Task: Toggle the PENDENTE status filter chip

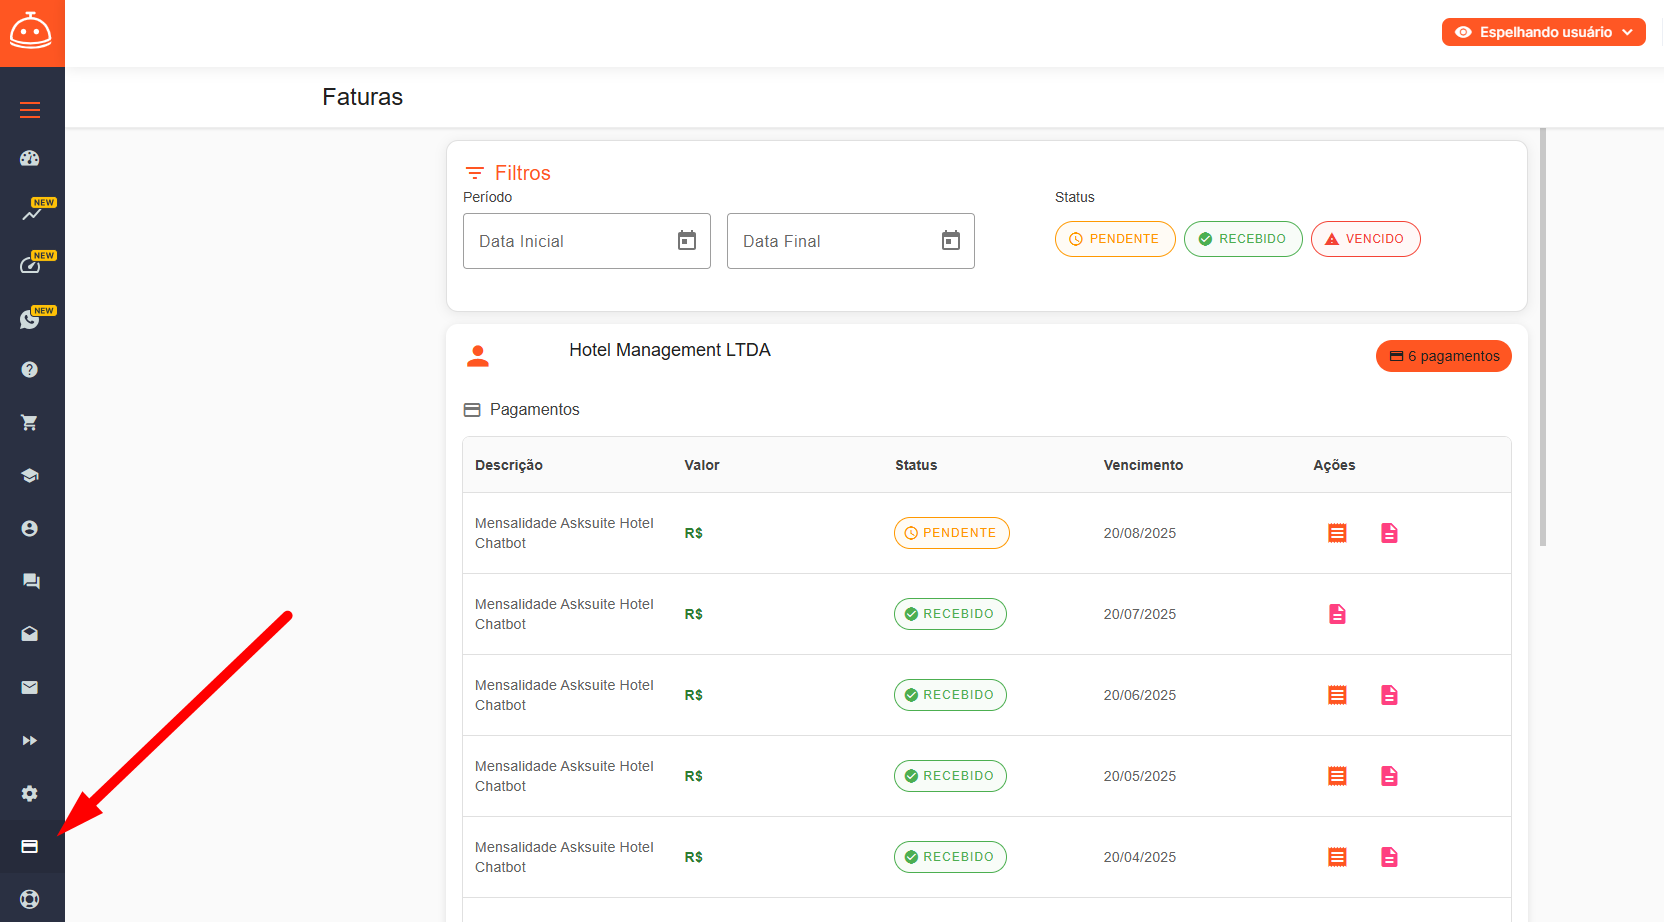Action: [1115, 239]
